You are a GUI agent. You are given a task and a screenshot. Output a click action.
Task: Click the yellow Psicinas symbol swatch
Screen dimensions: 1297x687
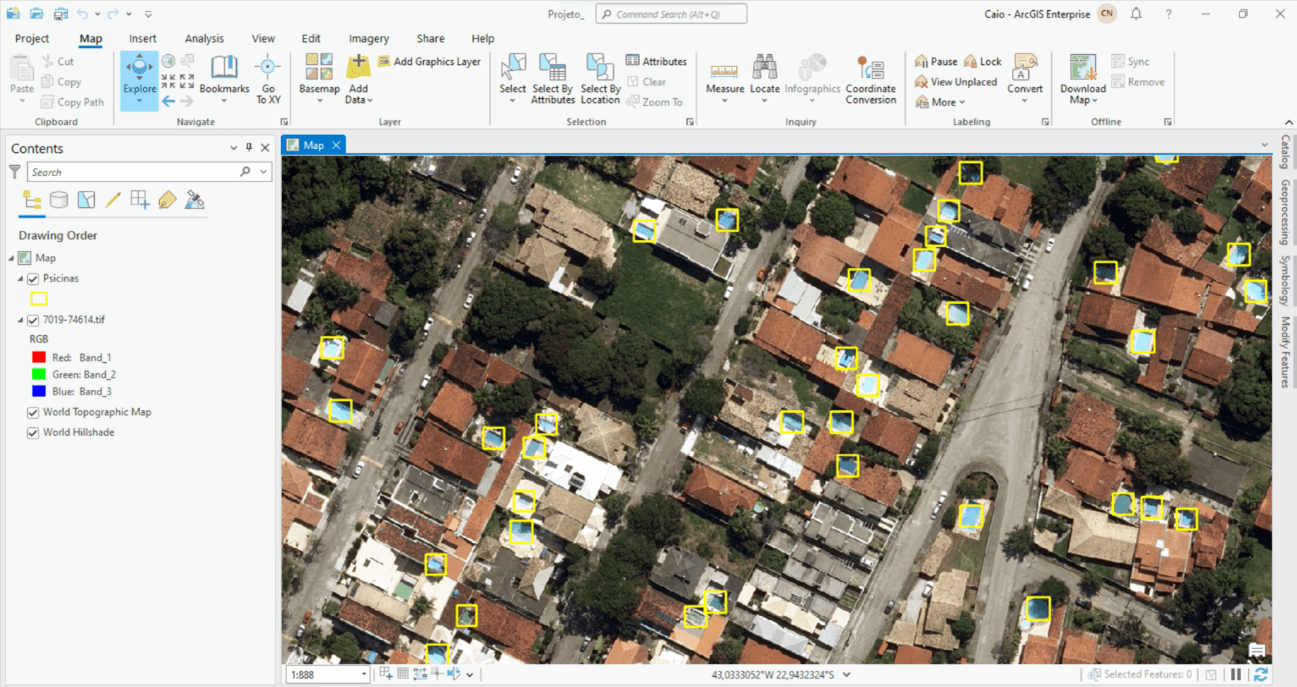click(x=39, y=299)
